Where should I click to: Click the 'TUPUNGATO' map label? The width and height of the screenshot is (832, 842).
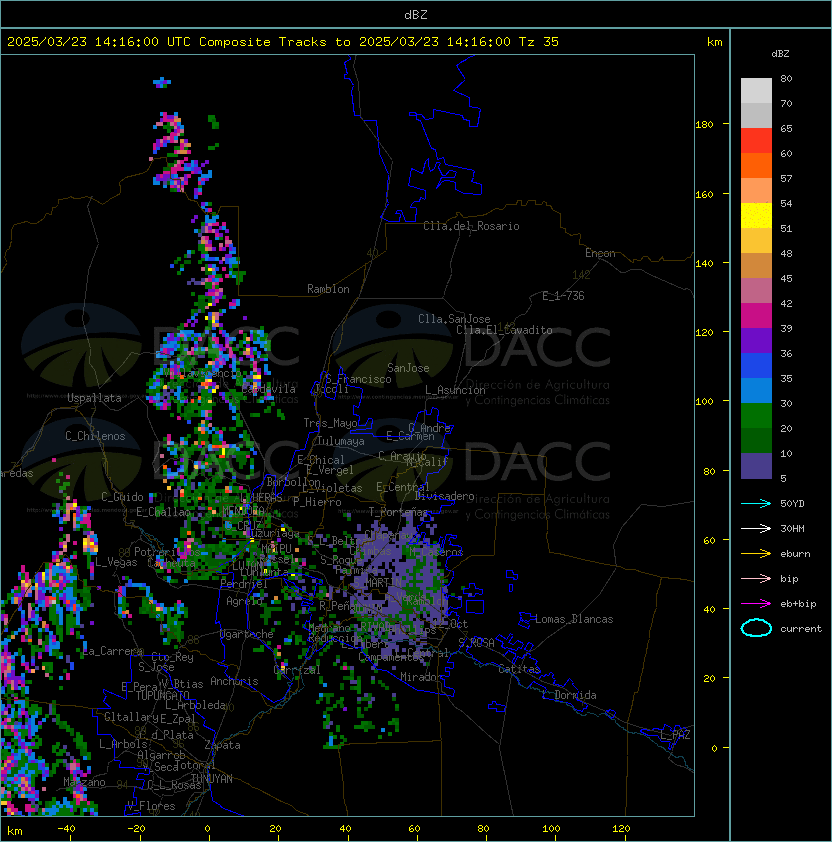(x=162, y=696)
